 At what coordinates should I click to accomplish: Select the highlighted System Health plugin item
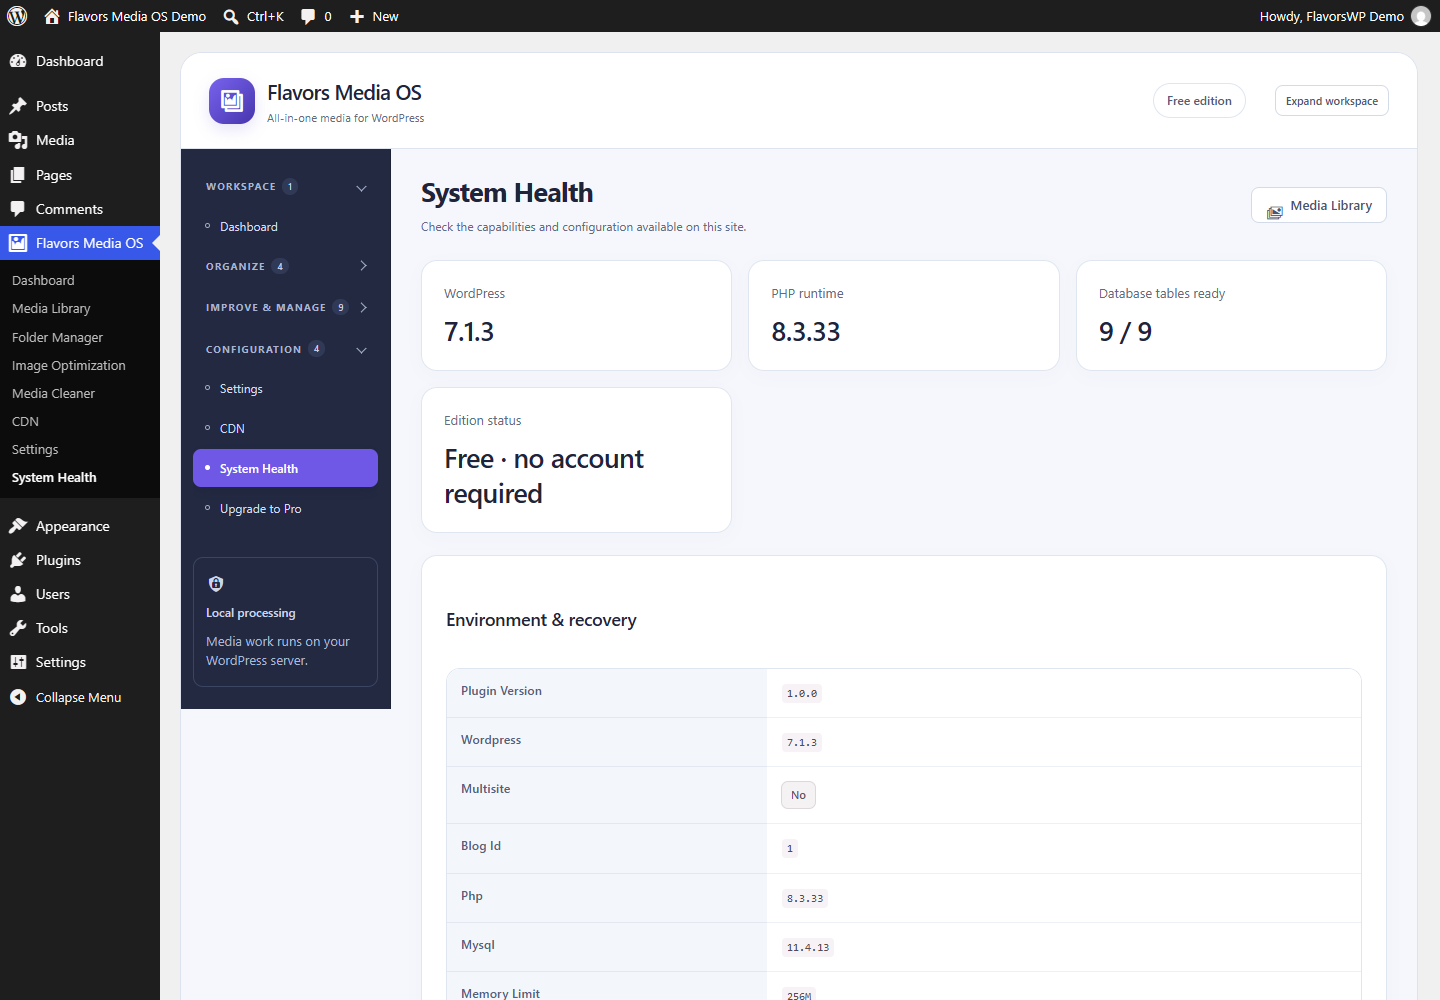coord(285,468)
